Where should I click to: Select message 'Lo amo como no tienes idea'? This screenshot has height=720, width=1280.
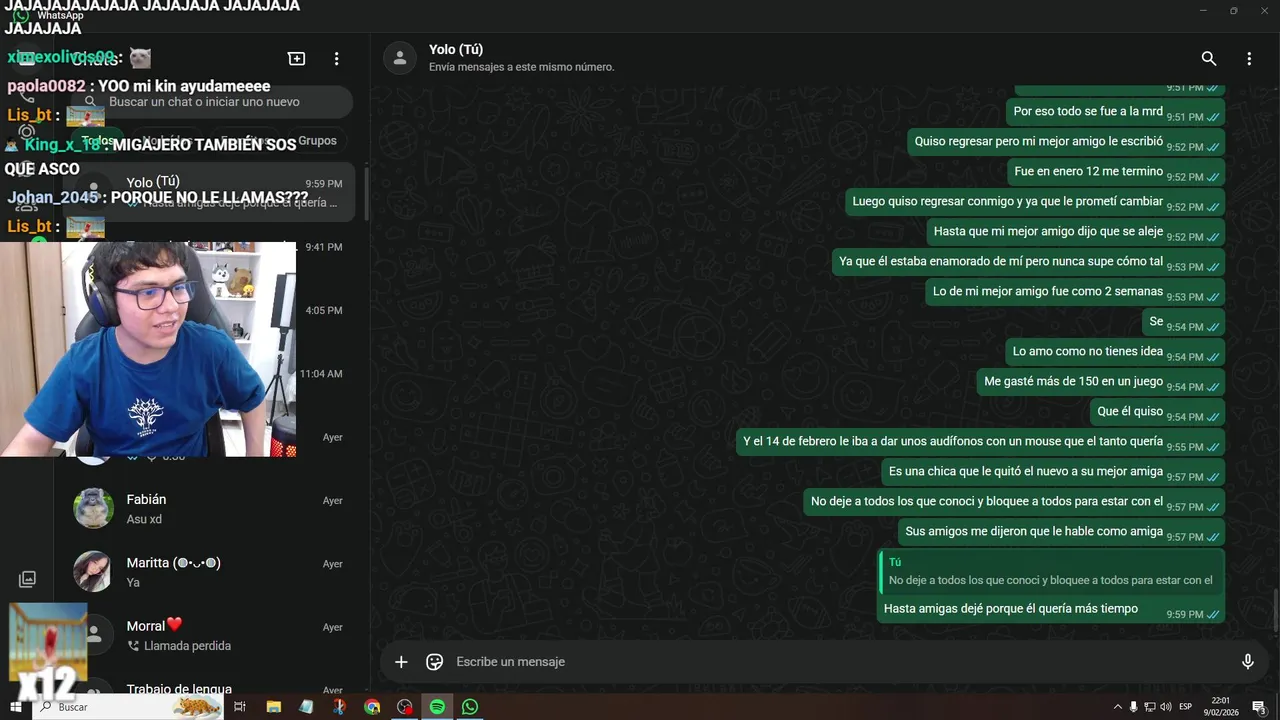[x=1115, y=352]
